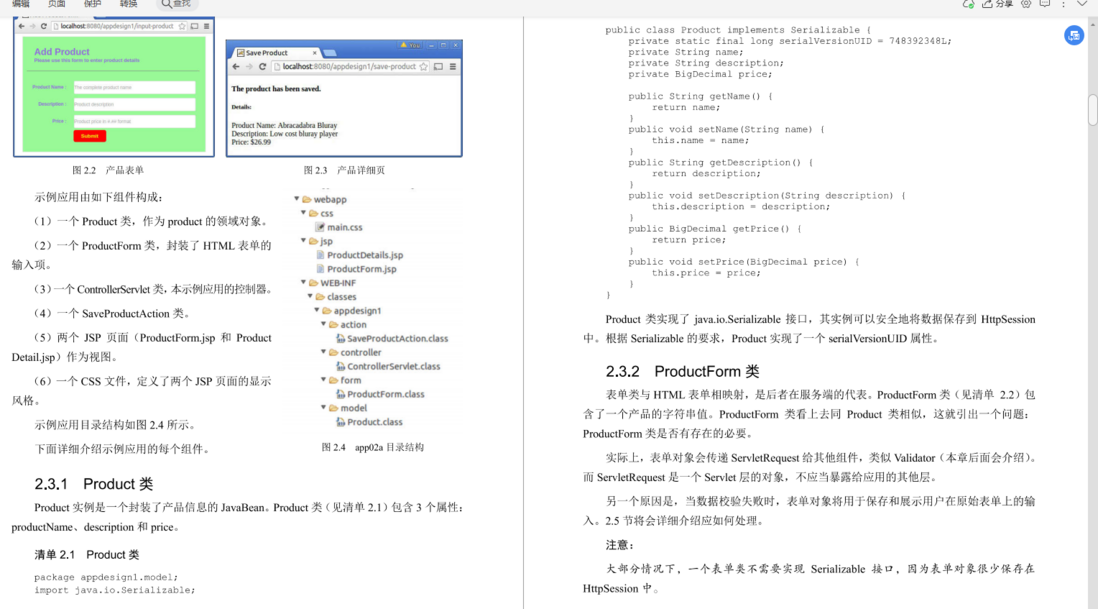1098x609 pixels.
Task: Click the Description field in Add Product form
Action: coord(134,104)
